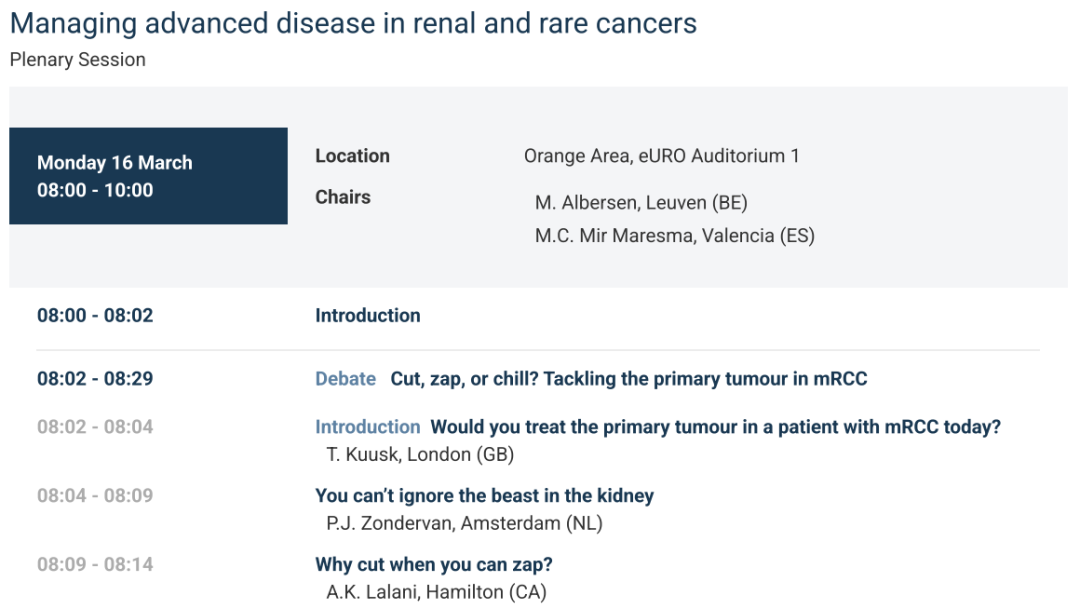Click the 08:02 - 08:29 time slot
Viewport: 1080px width, 609px height.
click(x=95, y=379)
